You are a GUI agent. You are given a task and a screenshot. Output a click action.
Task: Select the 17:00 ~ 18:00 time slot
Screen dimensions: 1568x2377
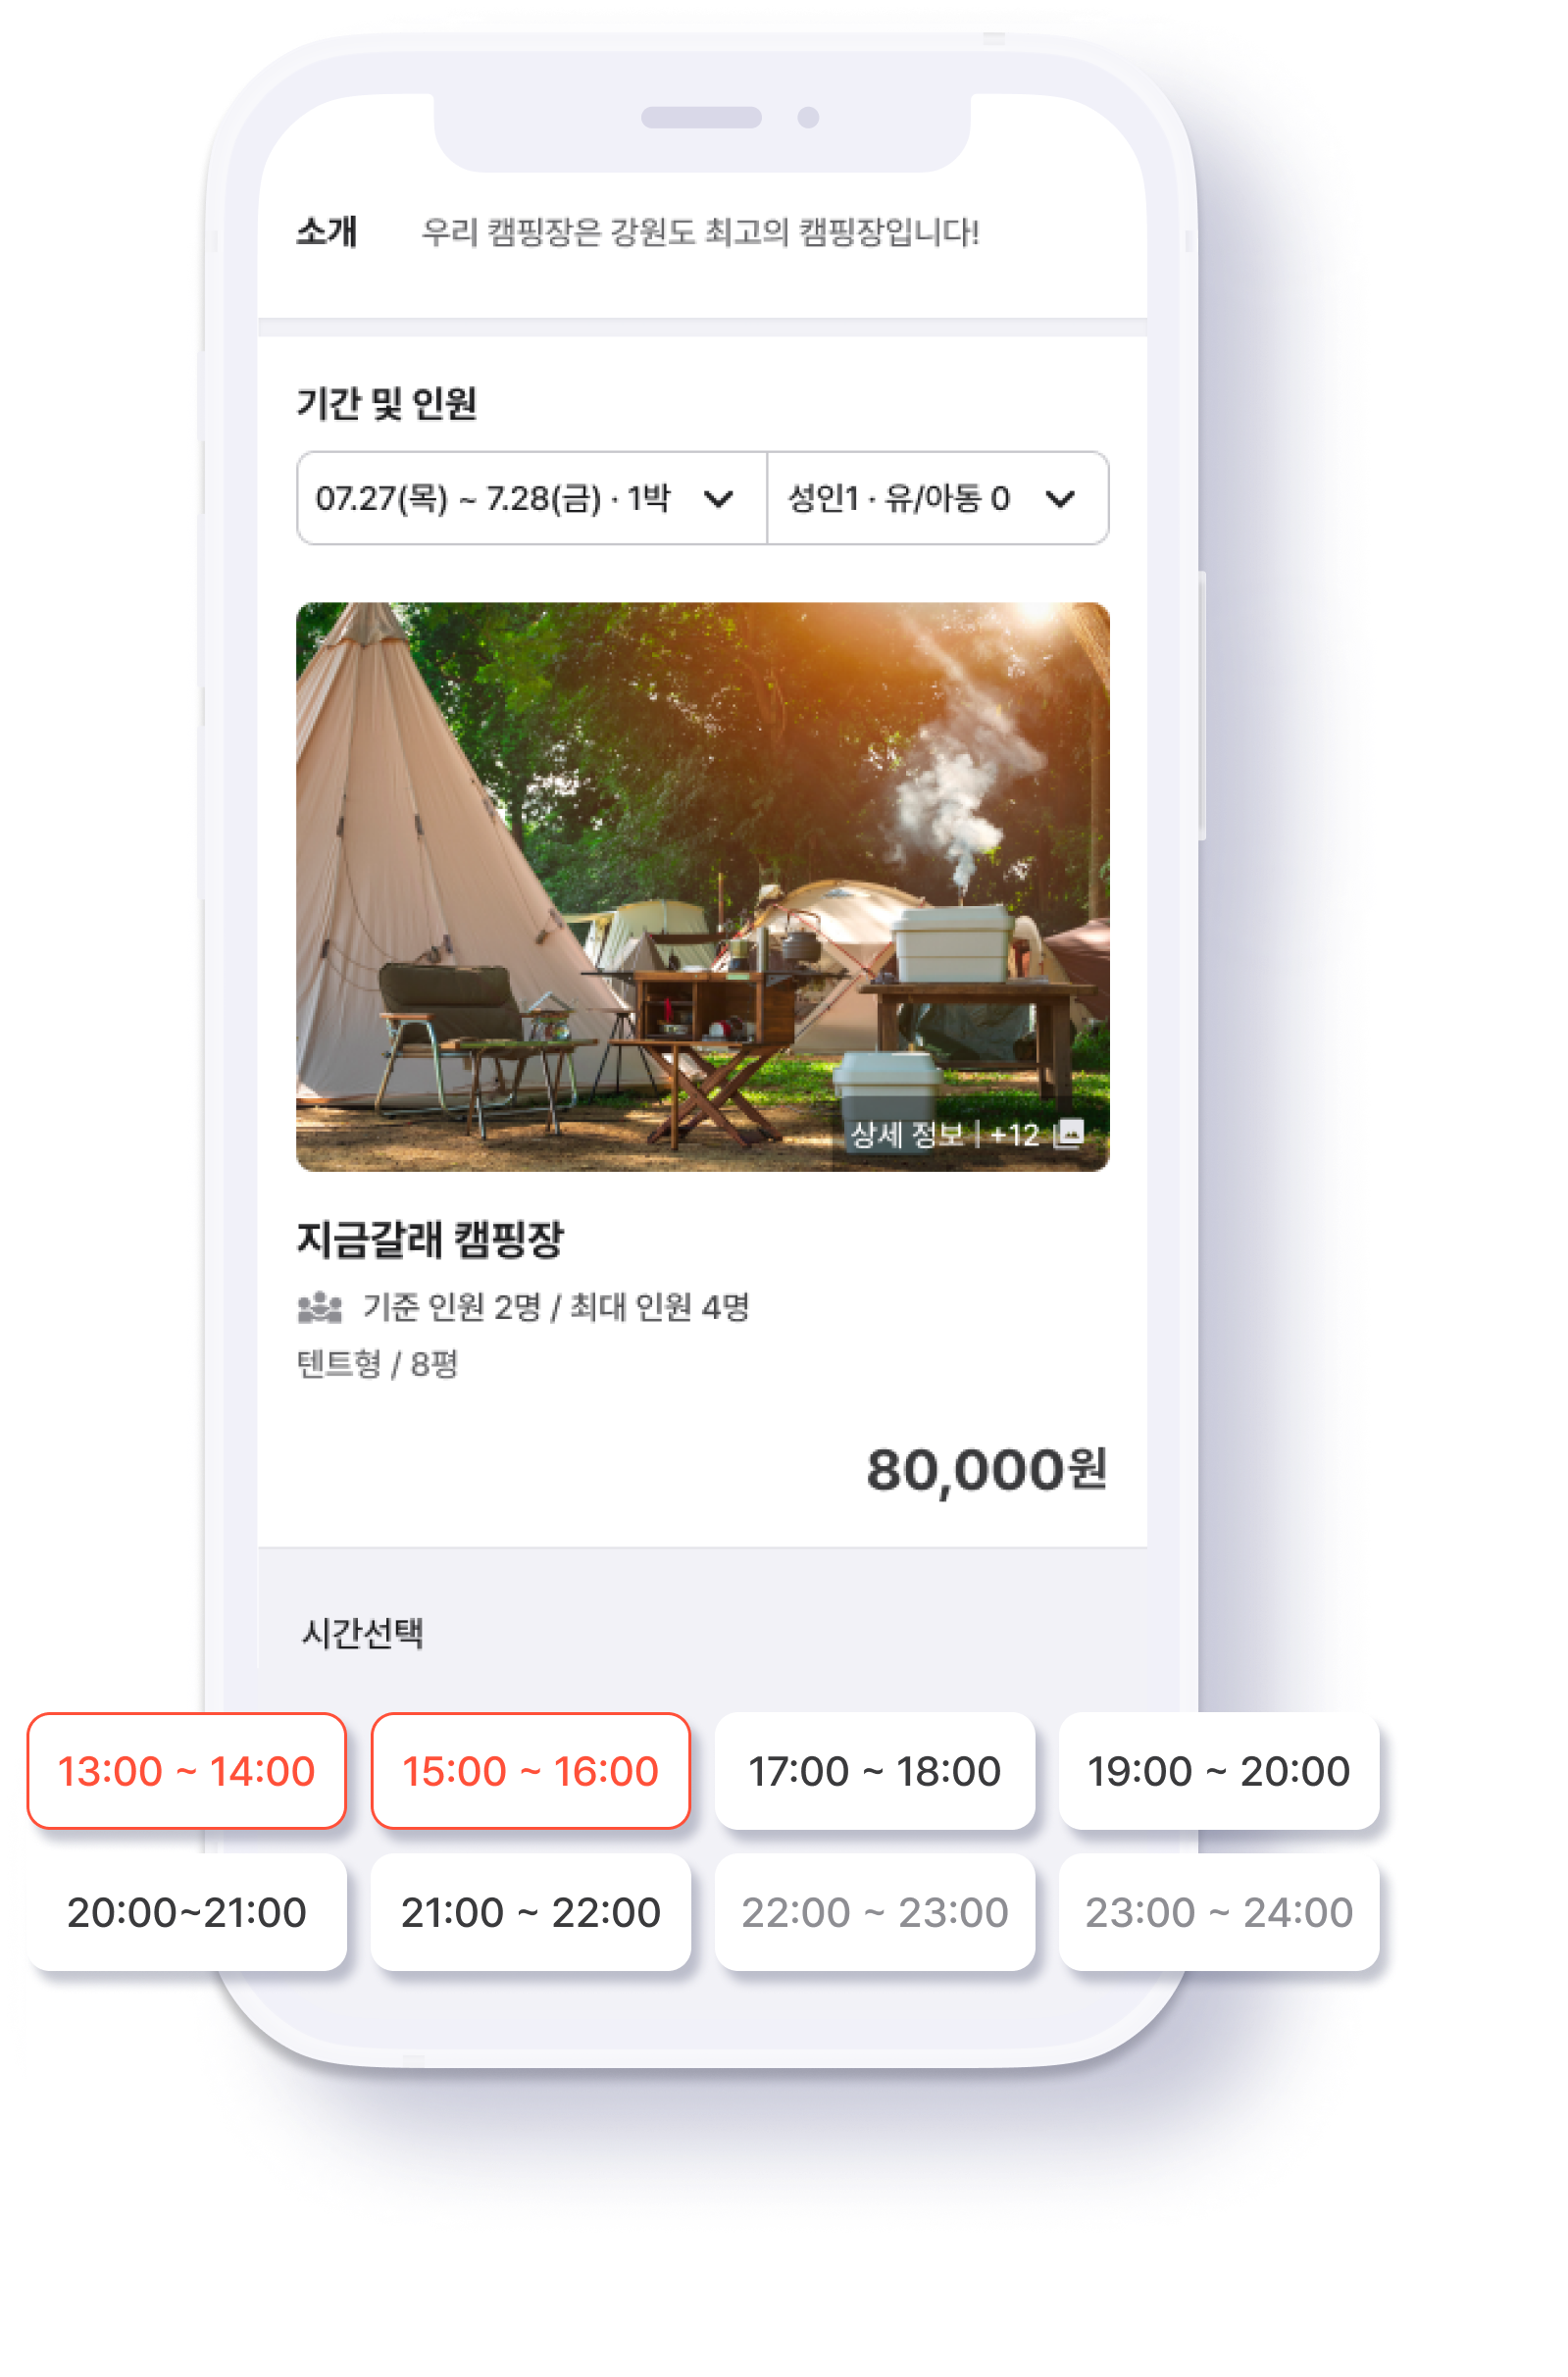pyautogui.click(x=875, y=1770)
